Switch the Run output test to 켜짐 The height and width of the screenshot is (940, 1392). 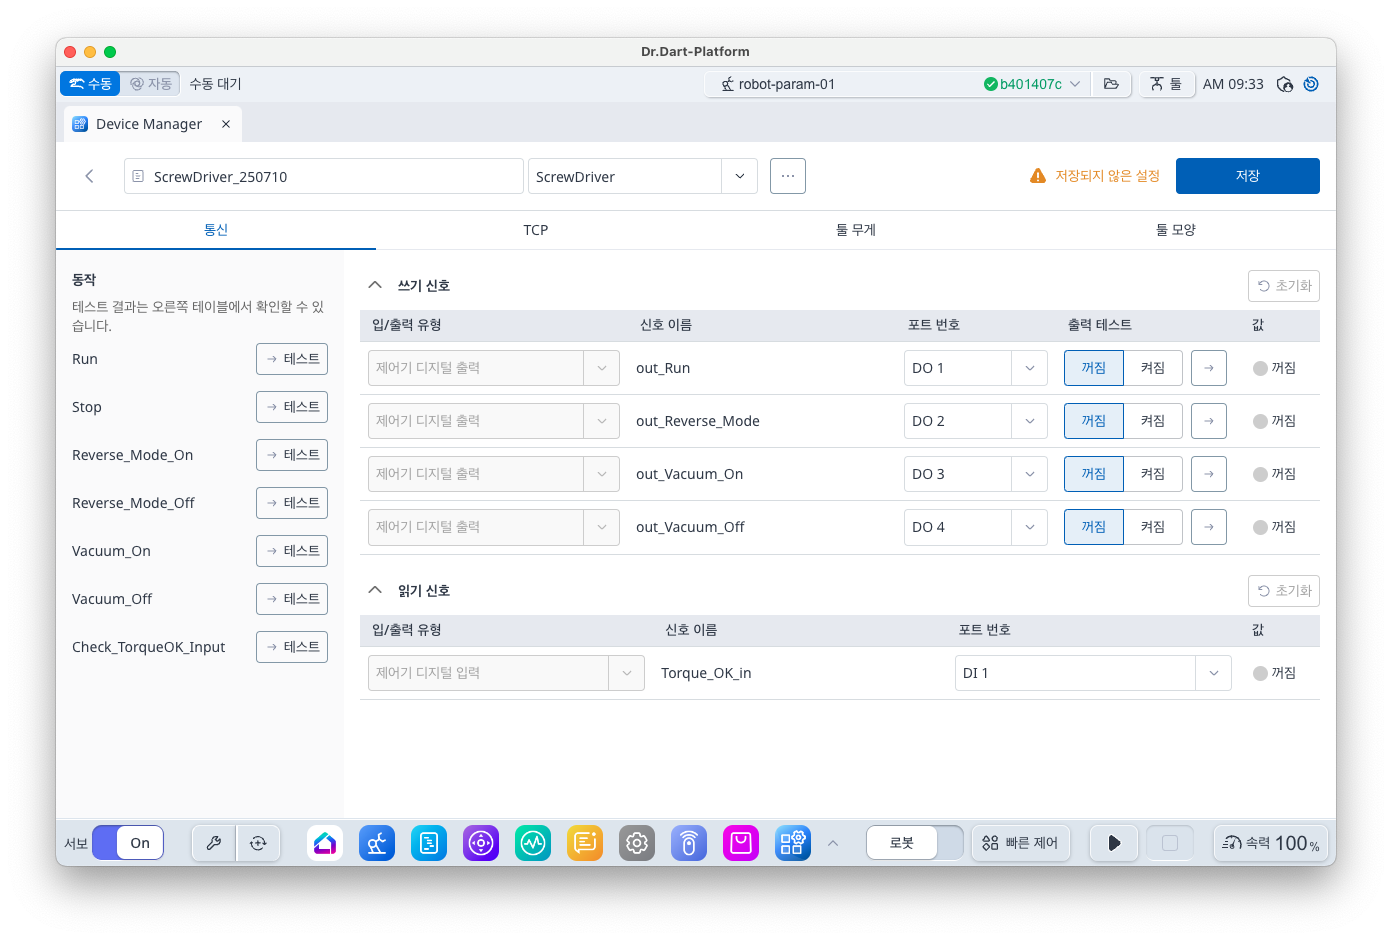1153,367
